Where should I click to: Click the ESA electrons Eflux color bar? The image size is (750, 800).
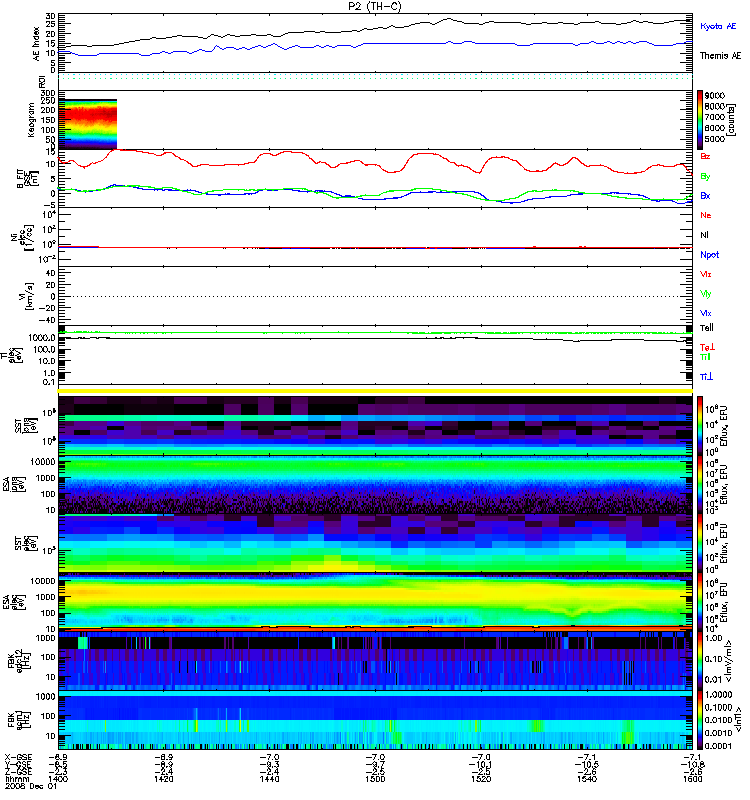[x=700, y=603]
